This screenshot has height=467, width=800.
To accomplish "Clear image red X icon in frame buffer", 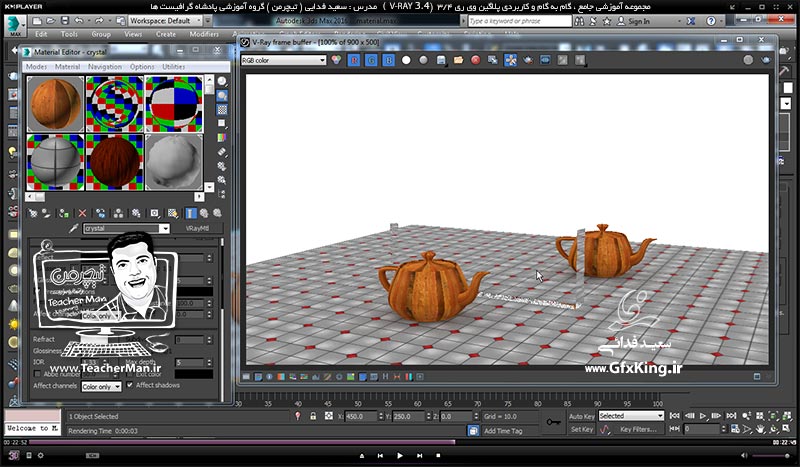I will click(476, 60).
